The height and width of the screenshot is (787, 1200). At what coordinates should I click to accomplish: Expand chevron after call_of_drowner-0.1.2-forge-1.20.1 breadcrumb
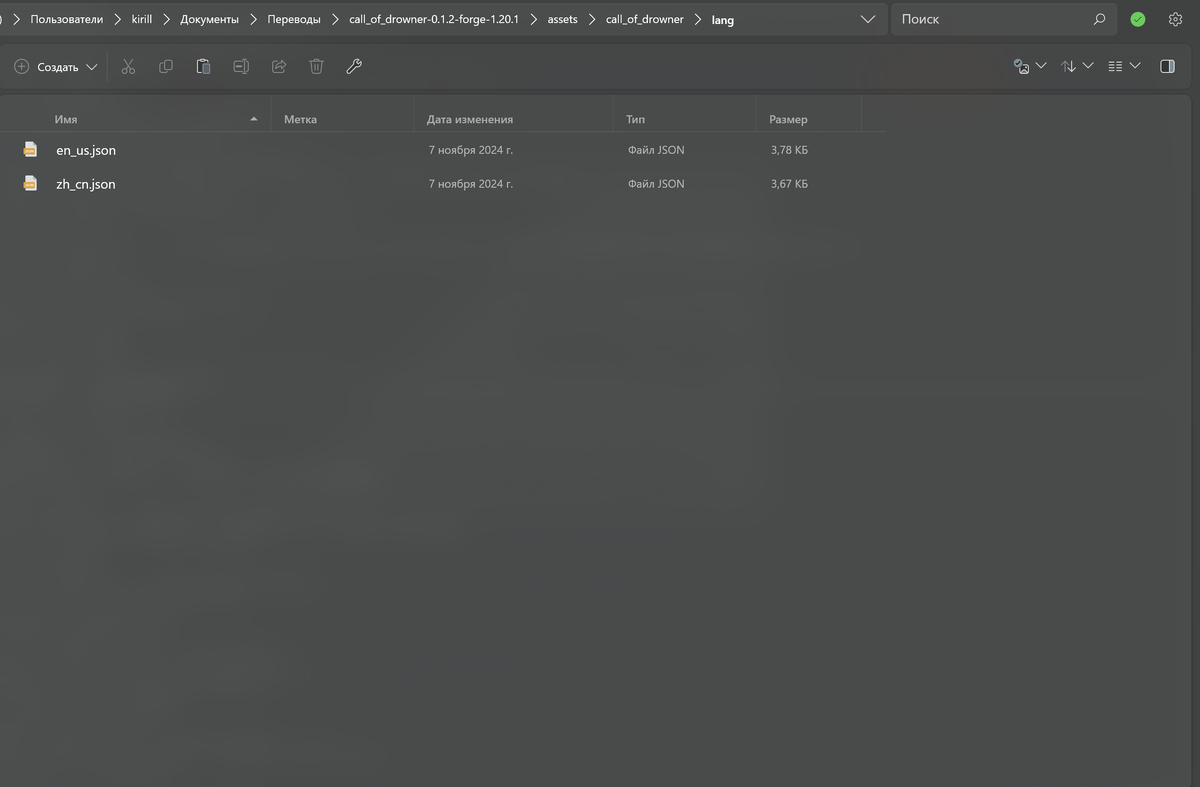pyautogui.click(x=533, y=19)
